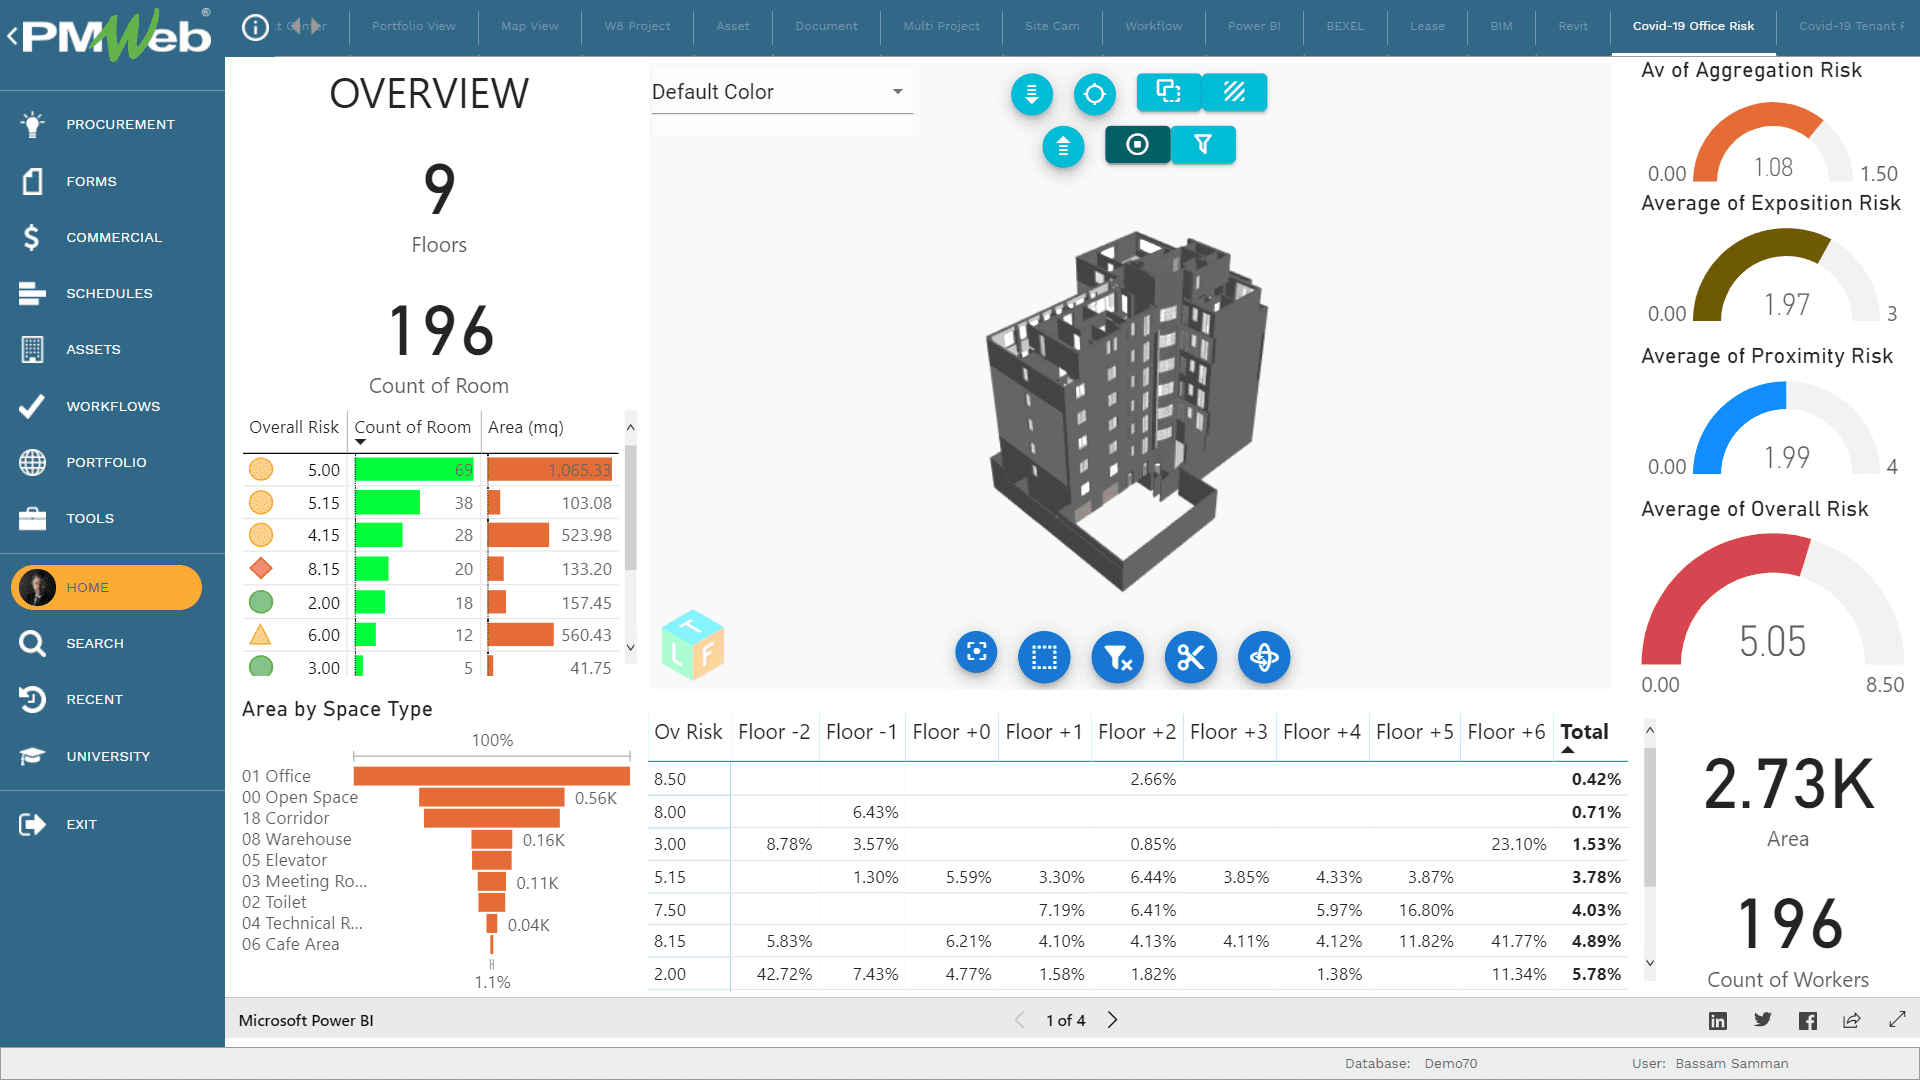Click the orbit rotation icon beside the scissors
This screenshot has height=1080, width=1920.
pyautogui.click(x=1264, y=657)
